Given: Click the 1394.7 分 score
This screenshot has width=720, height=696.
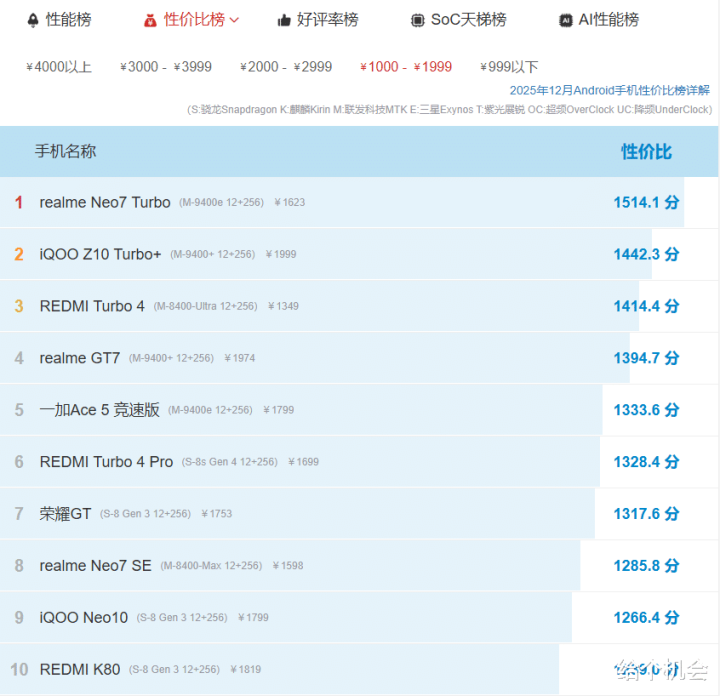Looking at the screenshot, I should point(647,358).
